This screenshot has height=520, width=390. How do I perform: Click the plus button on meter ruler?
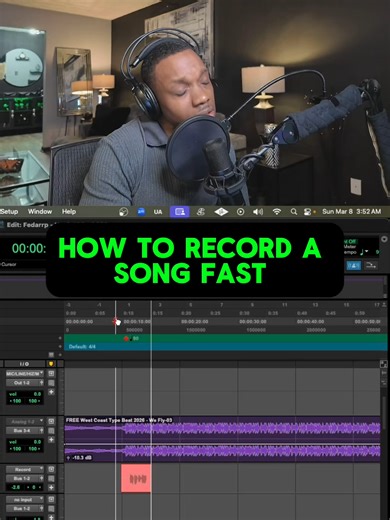(60, 347)
